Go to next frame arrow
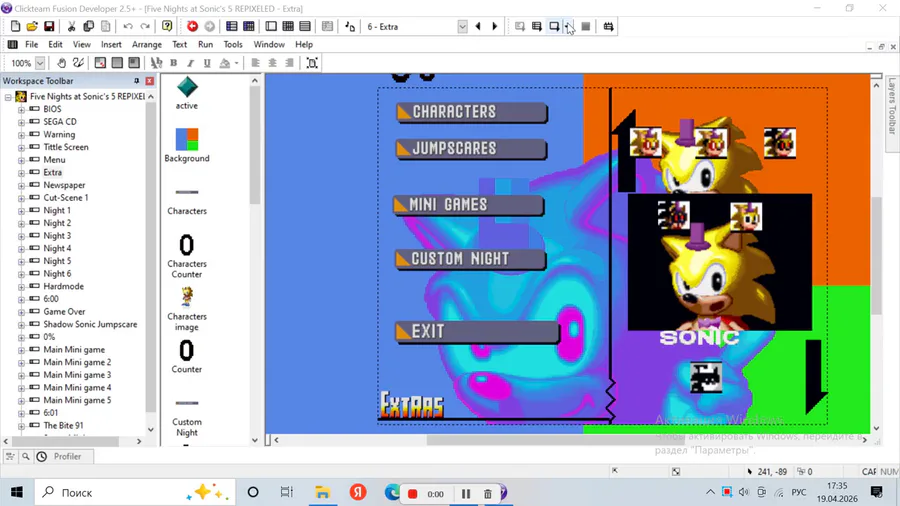 coord(495,26)
